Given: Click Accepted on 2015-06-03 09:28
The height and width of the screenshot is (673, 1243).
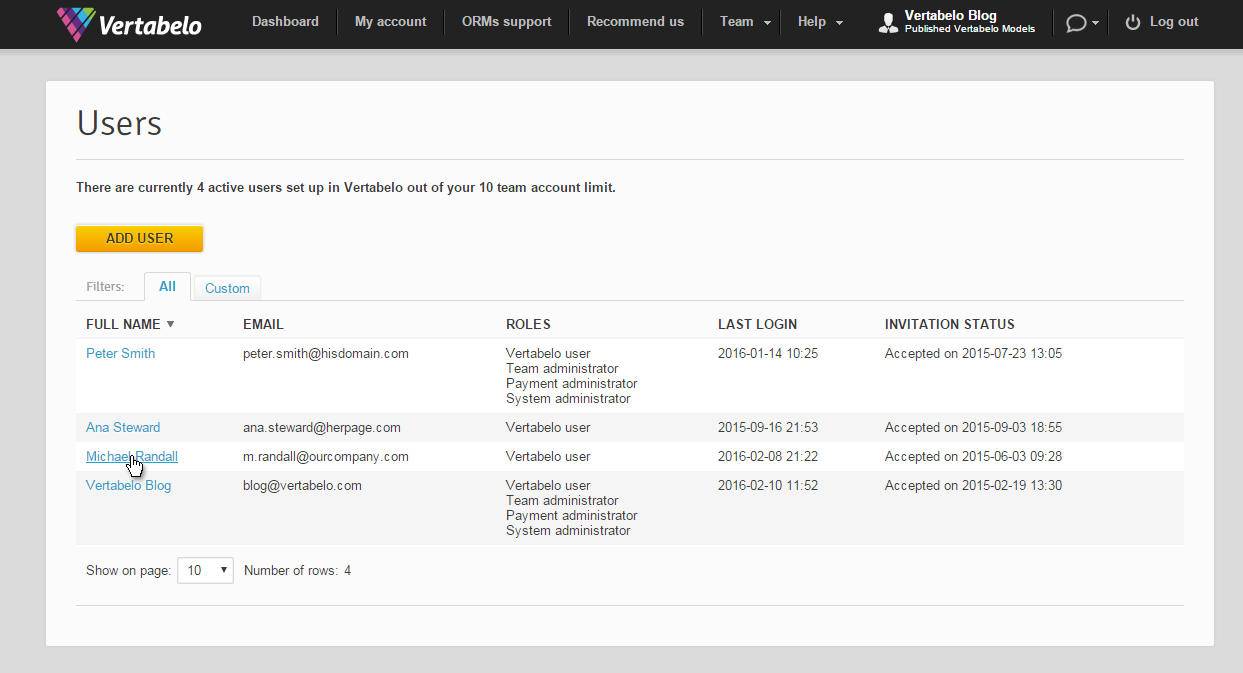Looking at the screenshot, I should pos(973,456).
